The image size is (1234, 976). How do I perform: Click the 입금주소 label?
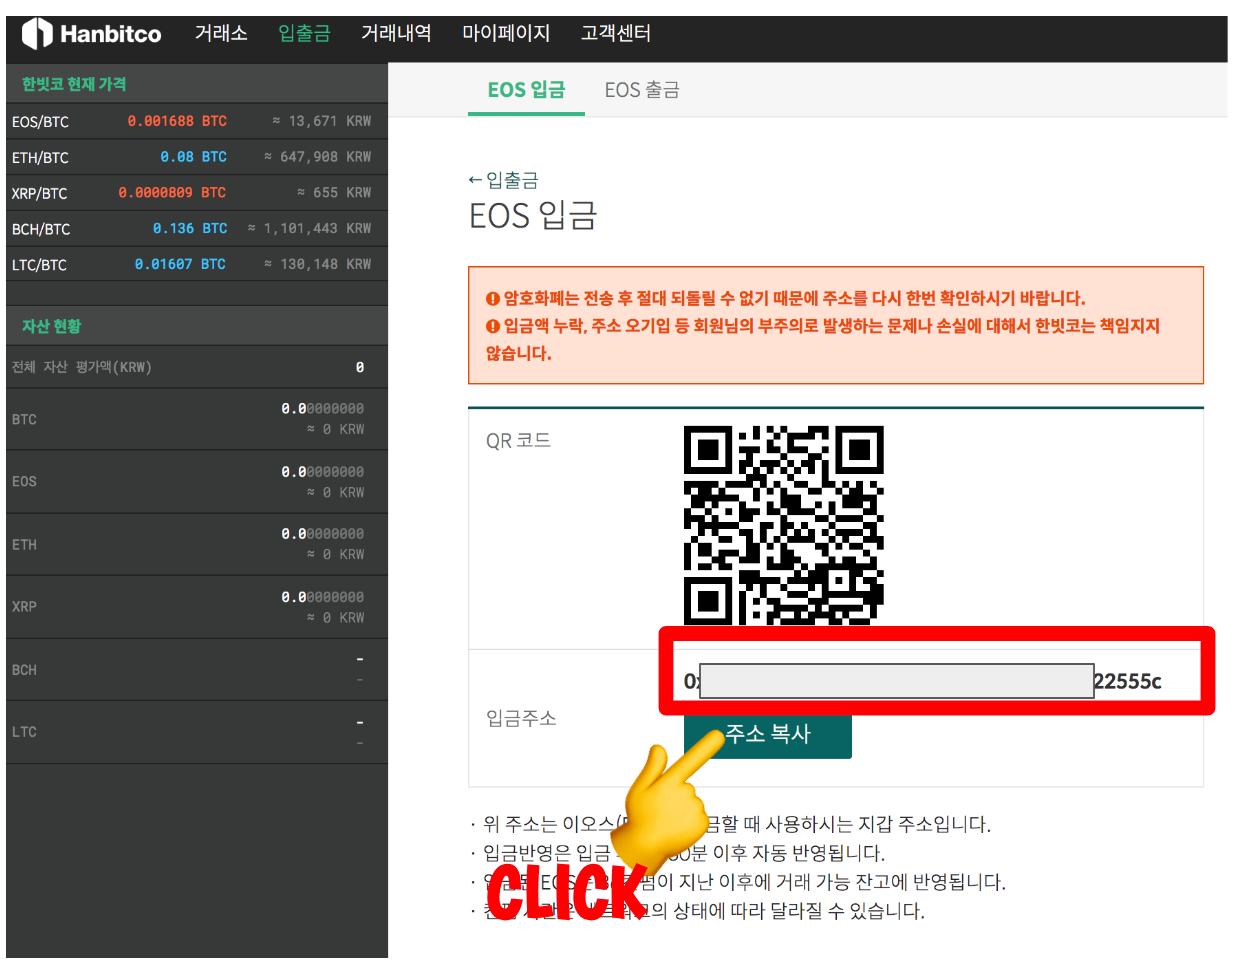coord(521,718)
